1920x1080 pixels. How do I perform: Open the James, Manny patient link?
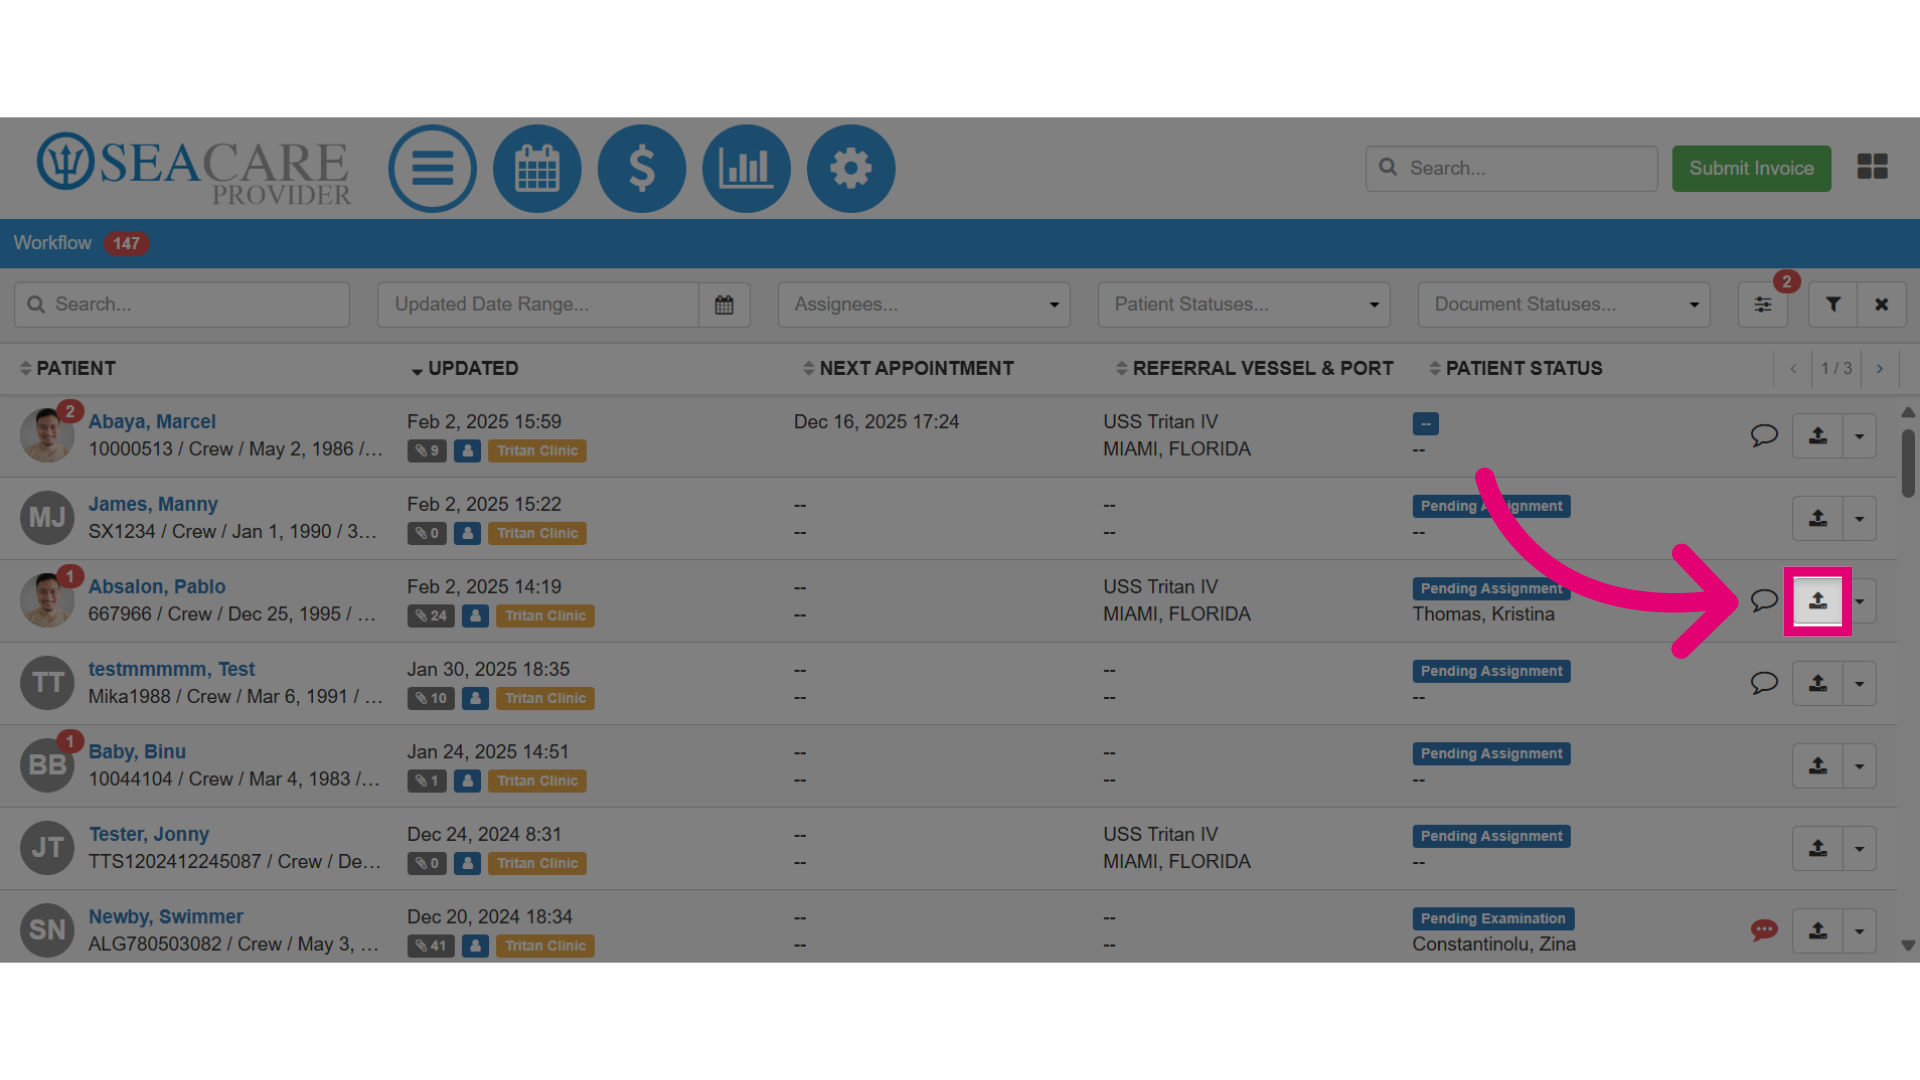click(153, 504)
